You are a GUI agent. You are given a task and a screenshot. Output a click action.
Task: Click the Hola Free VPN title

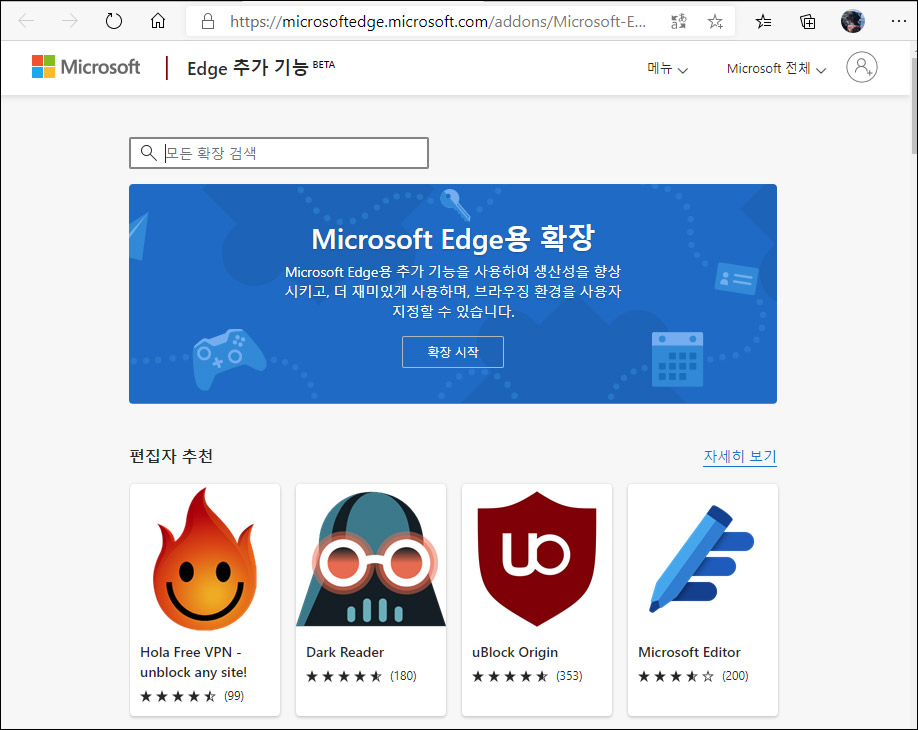pyautogui.click(x=193, y=662)
